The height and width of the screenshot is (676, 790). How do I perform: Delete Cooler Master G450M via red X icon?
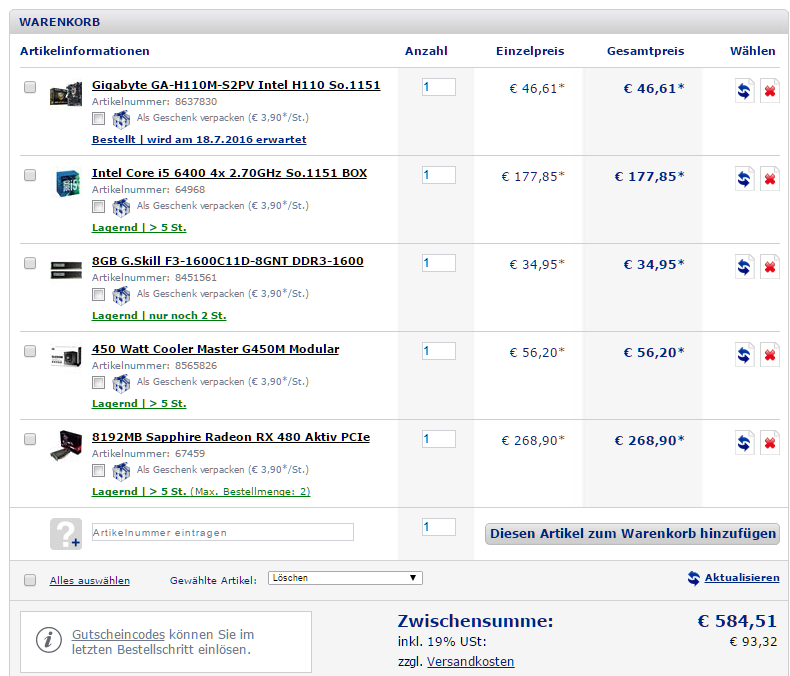(770, 355)
